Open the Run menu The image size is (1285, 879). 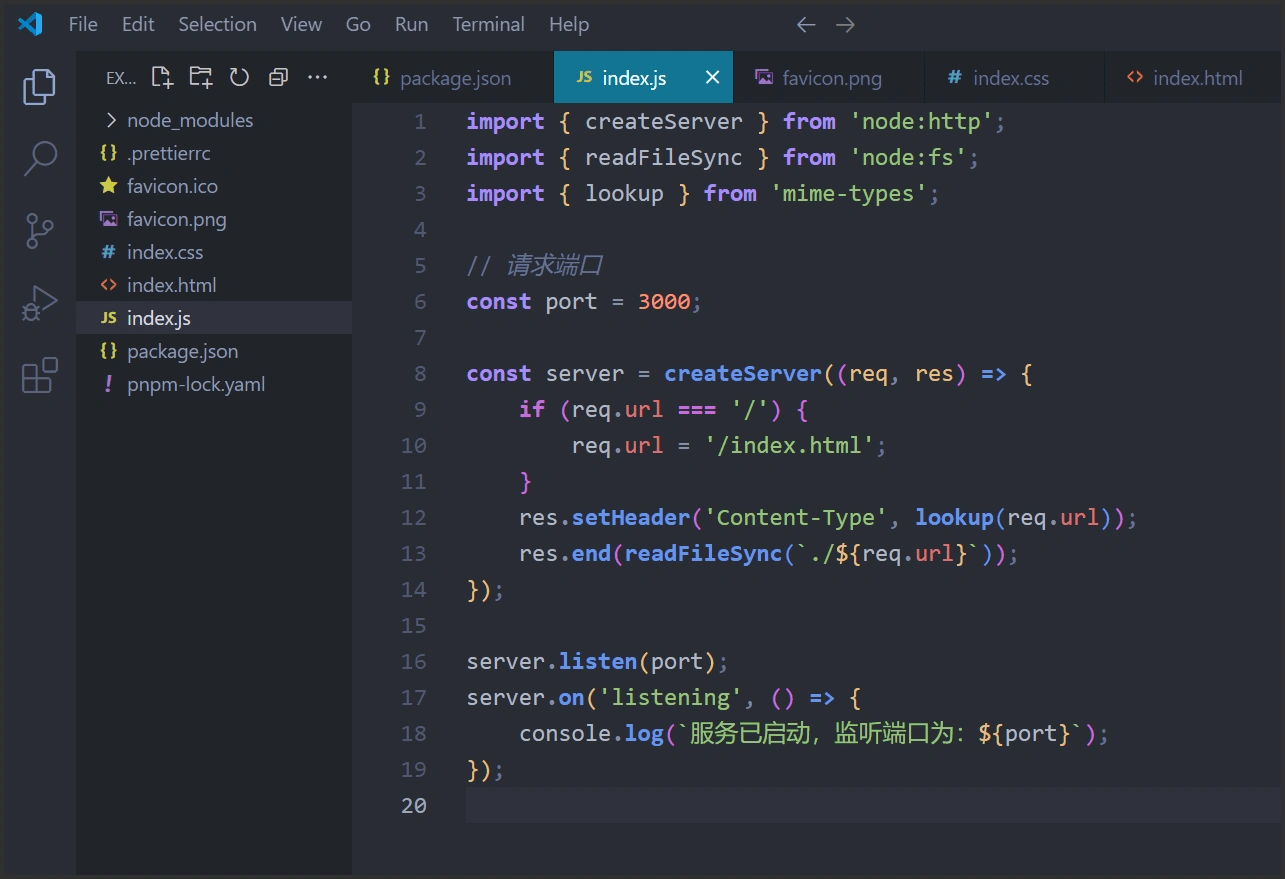tap(411, 24)
